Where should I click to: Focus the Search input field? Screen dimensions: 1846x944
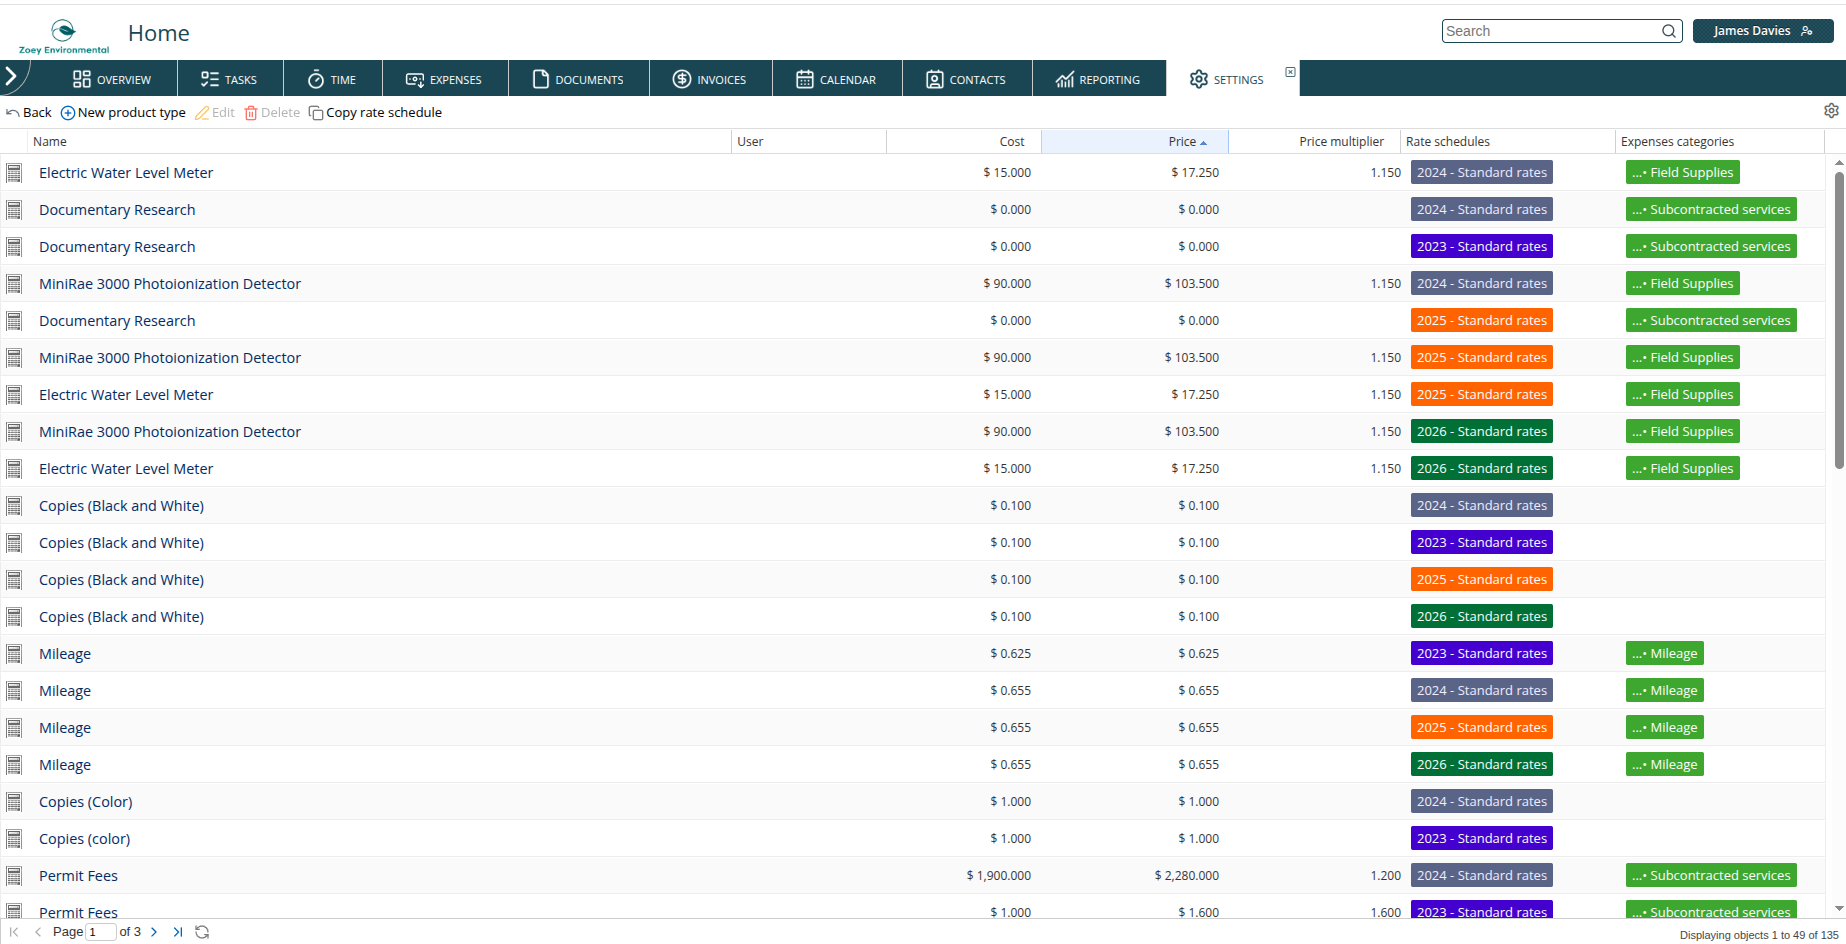click(x=1552, y=31)
